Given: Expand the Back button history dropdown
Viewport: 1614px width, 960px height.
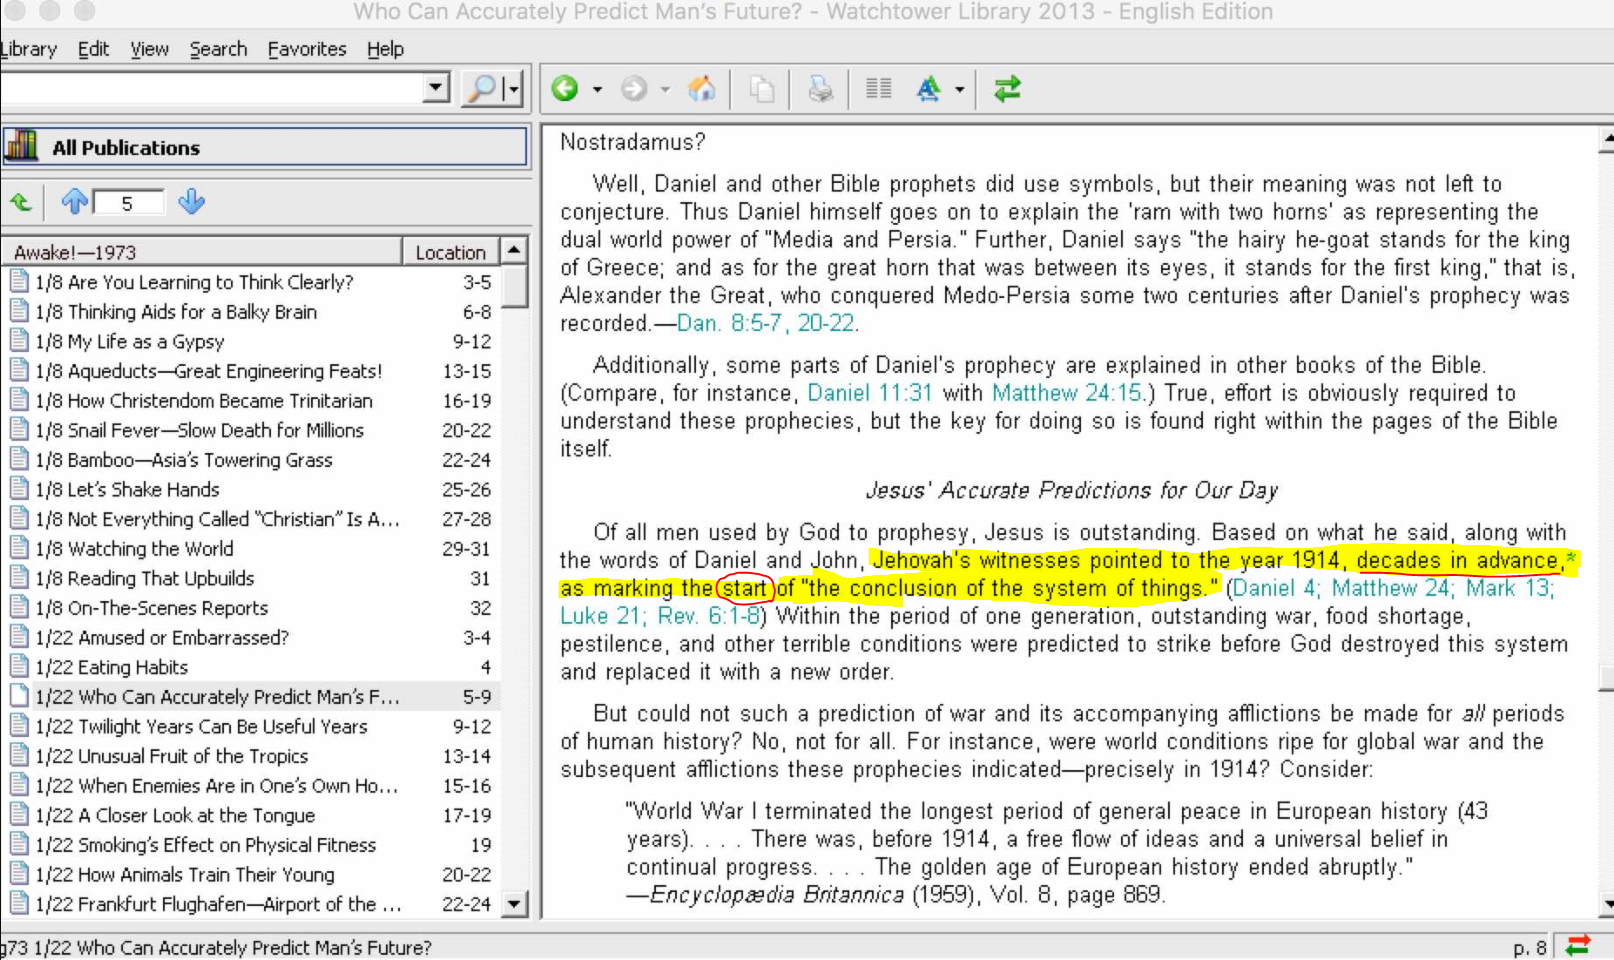Looking at the screenshot, I should pyautogui.click(x=597, y=90).
